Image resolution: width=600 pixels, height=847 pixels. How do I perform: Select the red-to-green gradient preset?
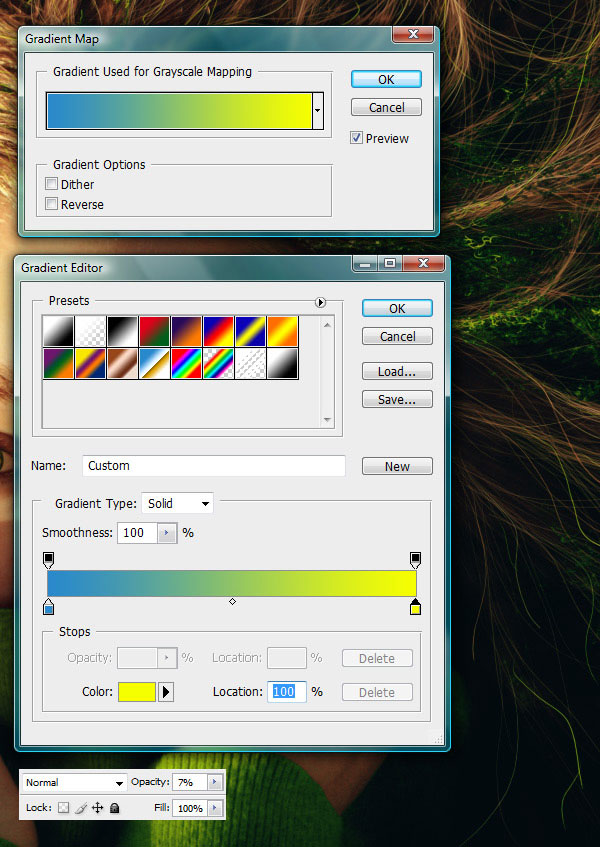[154, 331]
